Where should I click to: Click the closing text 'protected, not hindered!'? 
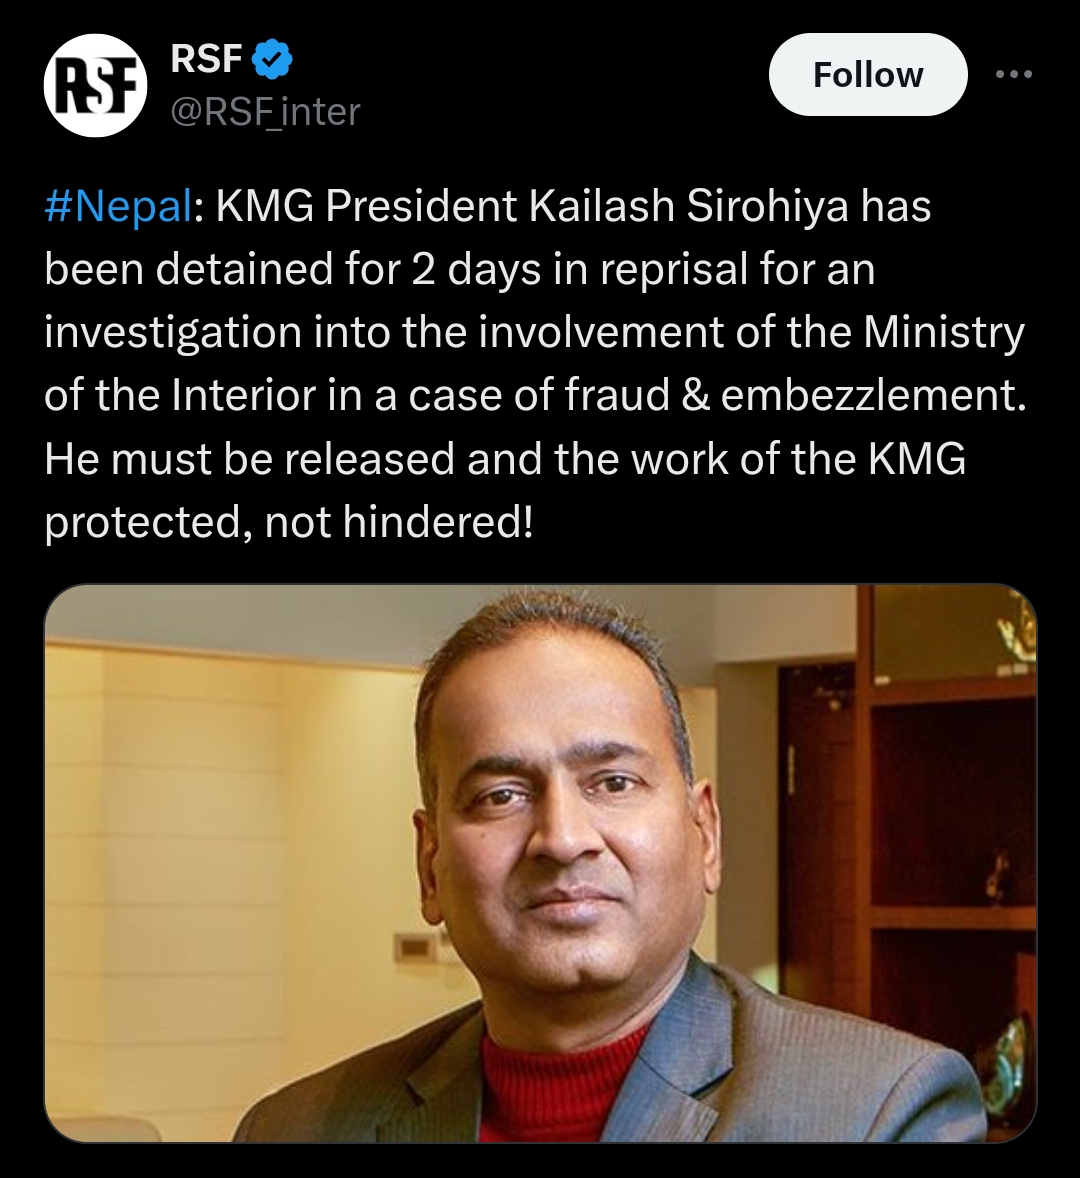click(x=289, y=521)
